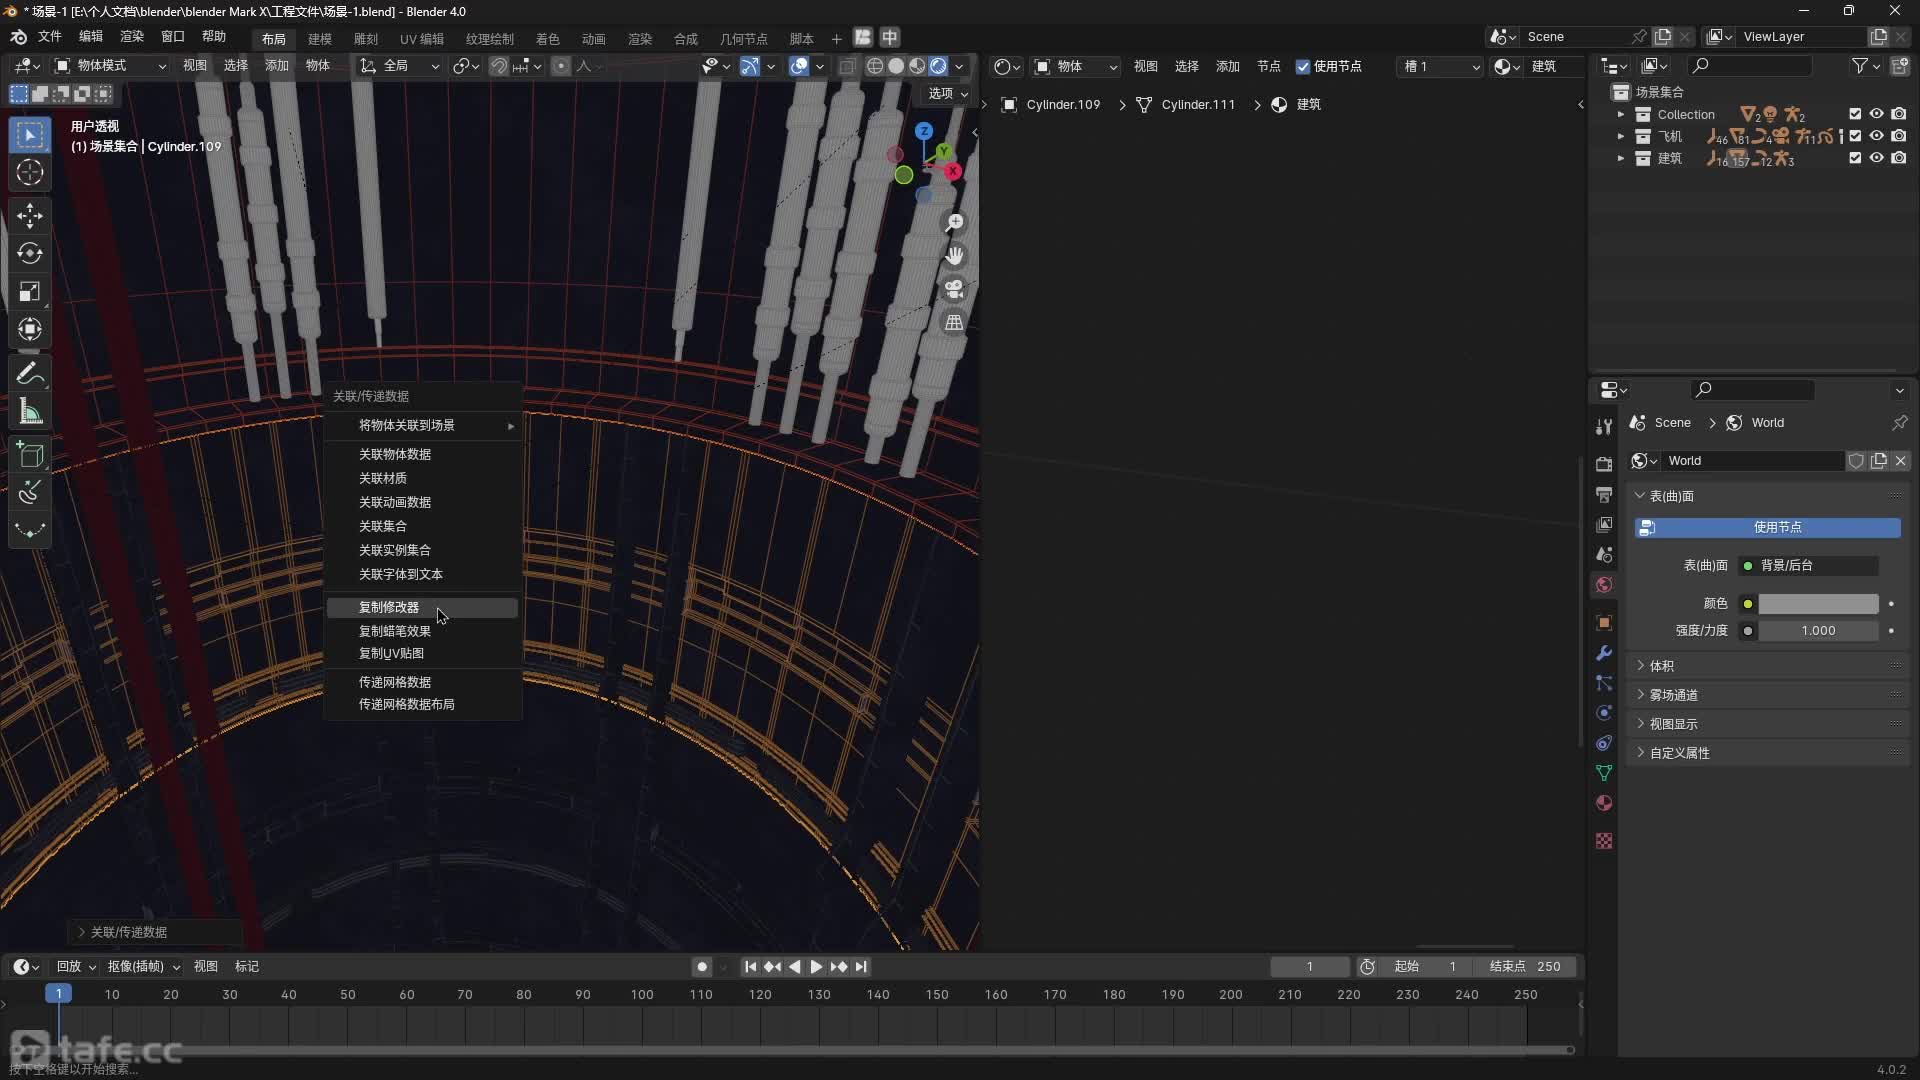
Task: Expand the 自定义属性 panel
Action: tap(1767, 753)
